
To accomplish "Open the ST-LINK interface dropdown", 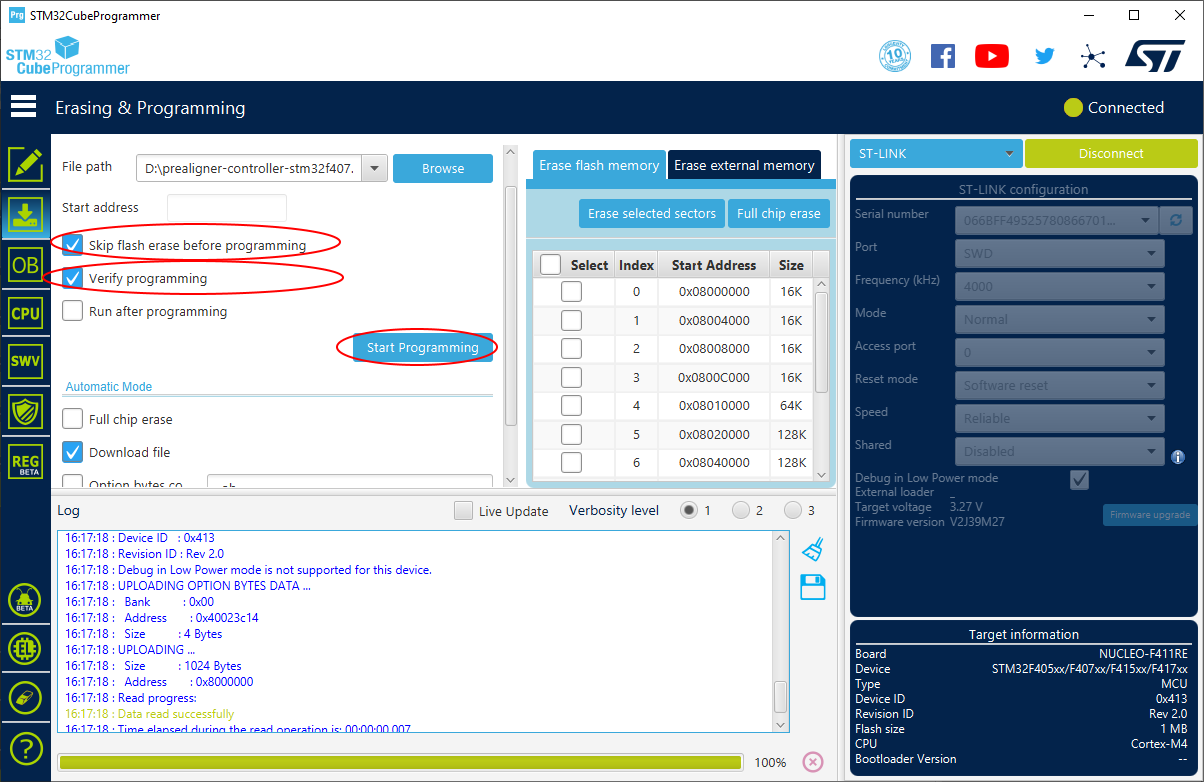I will click(x=936, y=154).
